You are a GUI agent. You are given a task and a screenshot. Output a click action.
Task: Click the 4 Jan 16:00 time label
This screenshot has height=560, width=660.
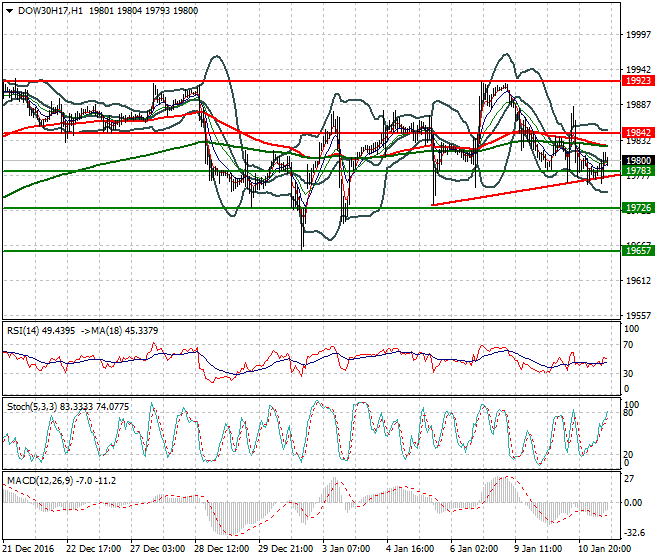[x=410, y=549]
